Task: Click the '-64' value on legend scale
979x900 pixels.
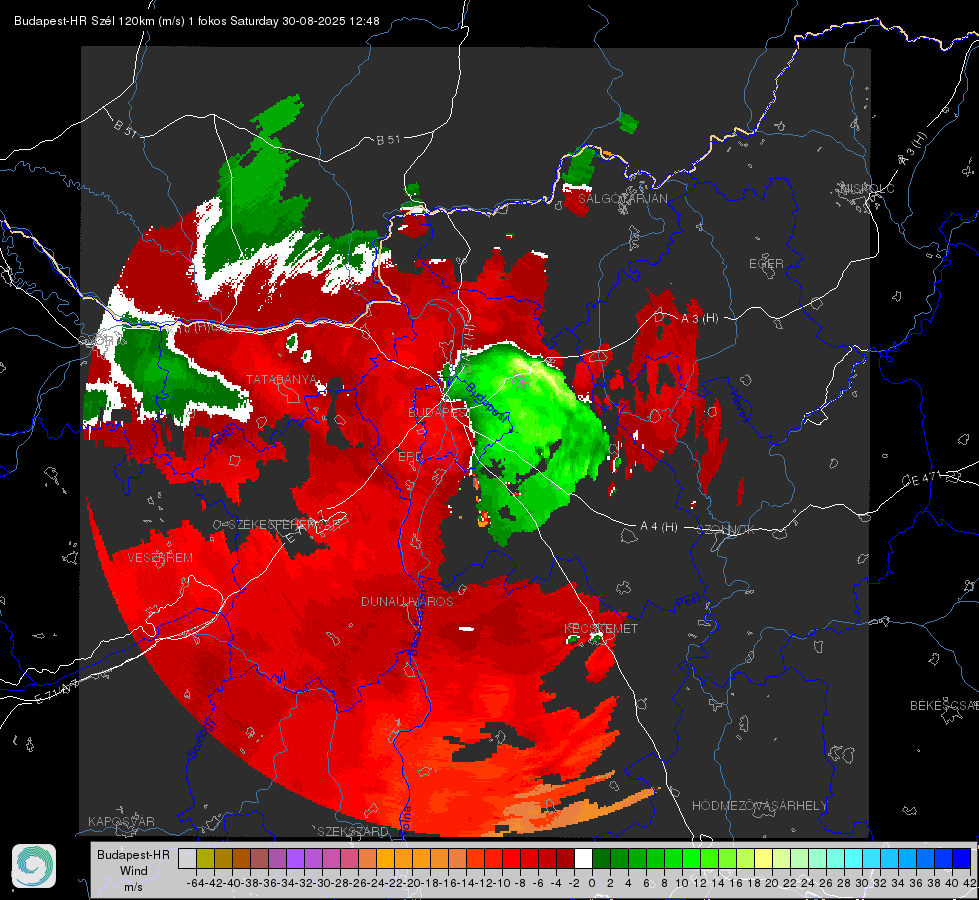Action: point(196,883)
